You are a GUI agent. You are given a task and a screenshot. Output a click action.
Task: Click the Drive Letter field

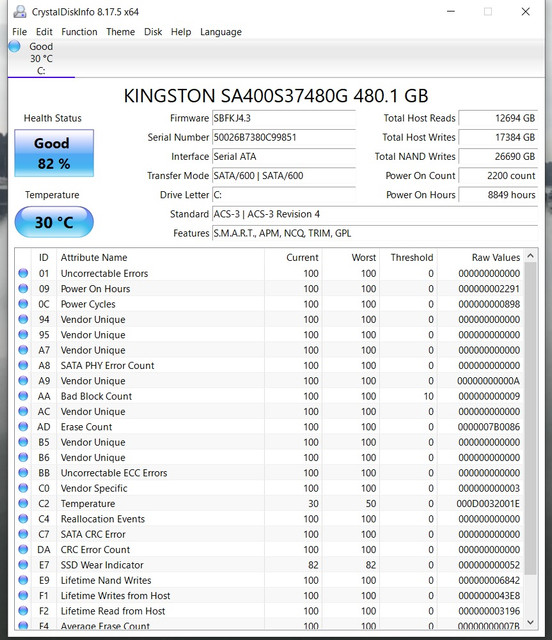(x=283, y=195)
